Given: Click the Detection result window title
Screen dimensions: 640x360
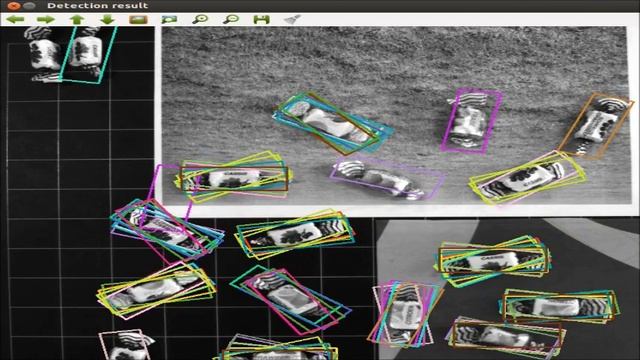Looking at the screenshot, I should [98, 6].
